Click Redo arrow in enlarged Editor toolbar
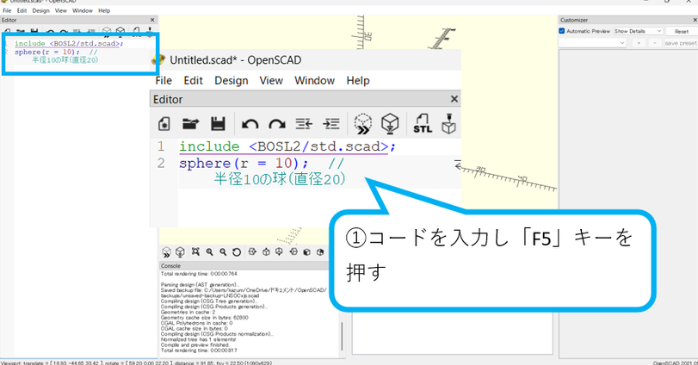This screenshot has width=698, height=365. click(x=277, y=124)
